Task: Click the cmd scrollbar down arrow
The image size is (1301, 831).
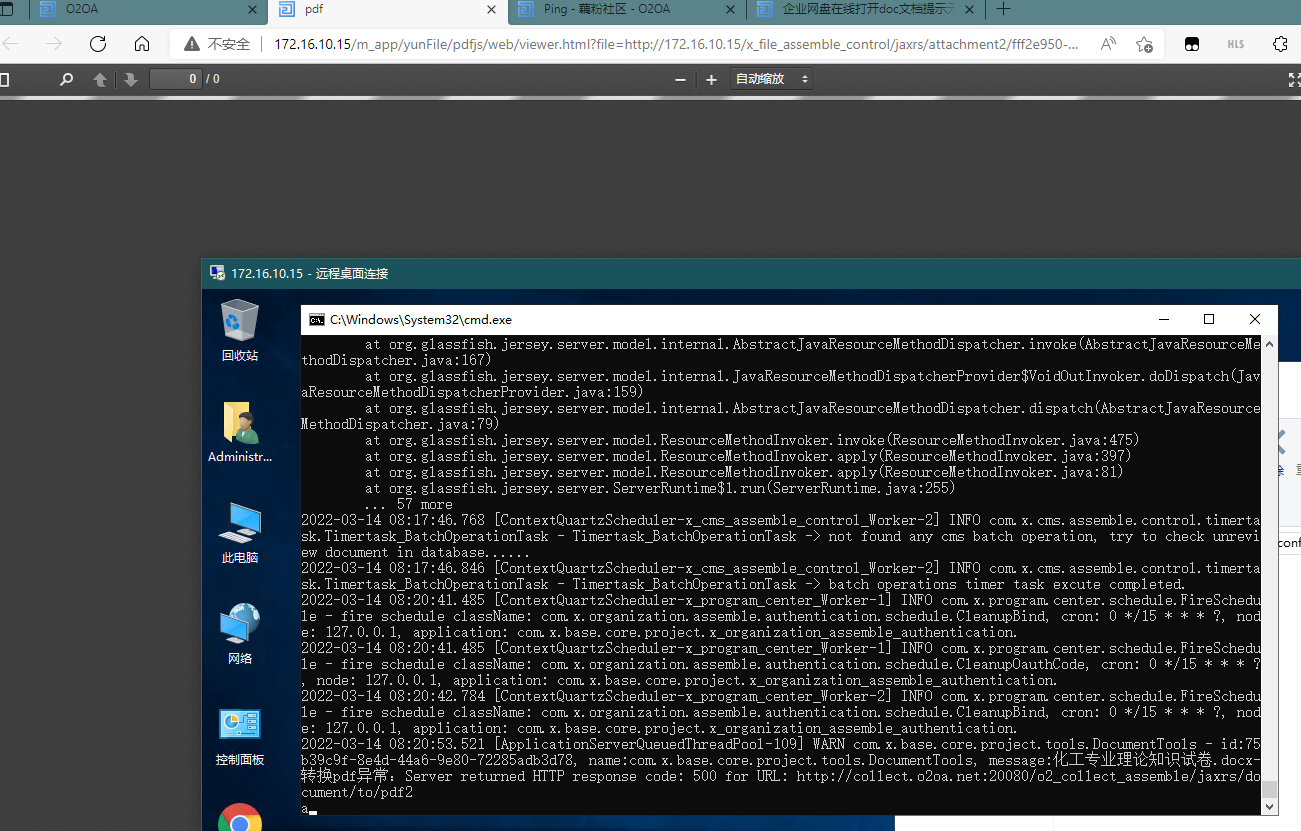Action: pyautogui.click(x=1269, y=807)
